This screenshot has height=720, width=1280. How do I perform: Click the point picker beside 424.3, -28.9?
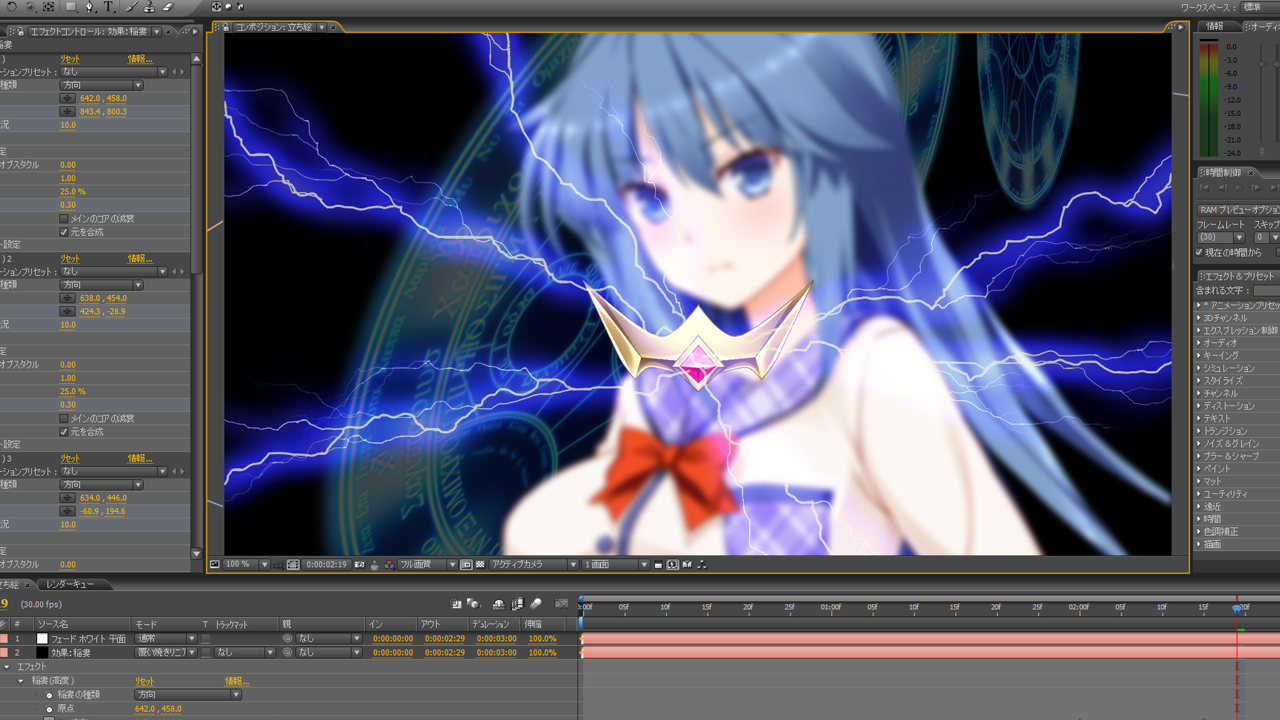pyautogui.click(x=68, y=311)
